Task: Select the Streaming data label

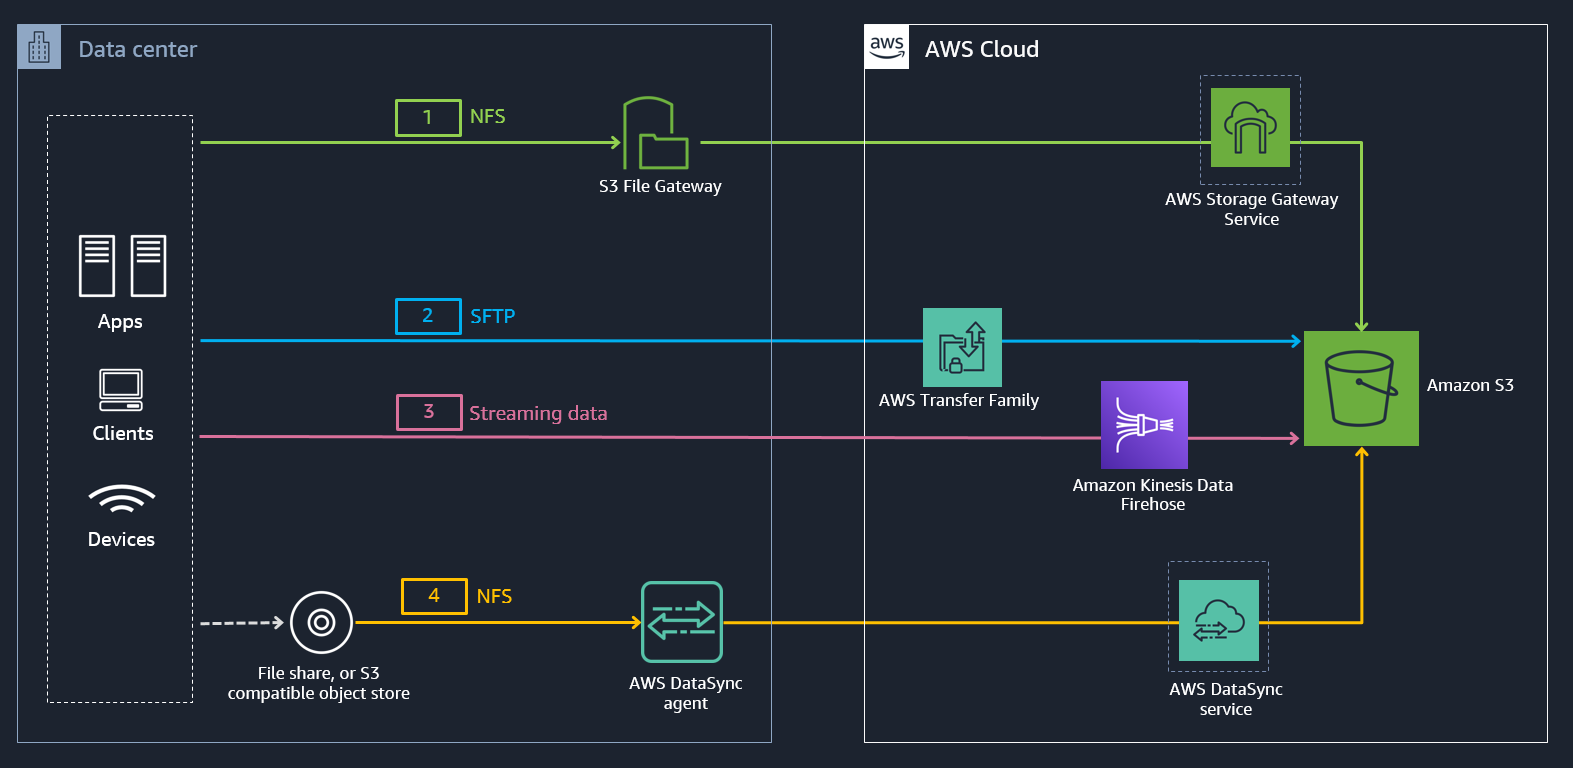Action: 538,413
